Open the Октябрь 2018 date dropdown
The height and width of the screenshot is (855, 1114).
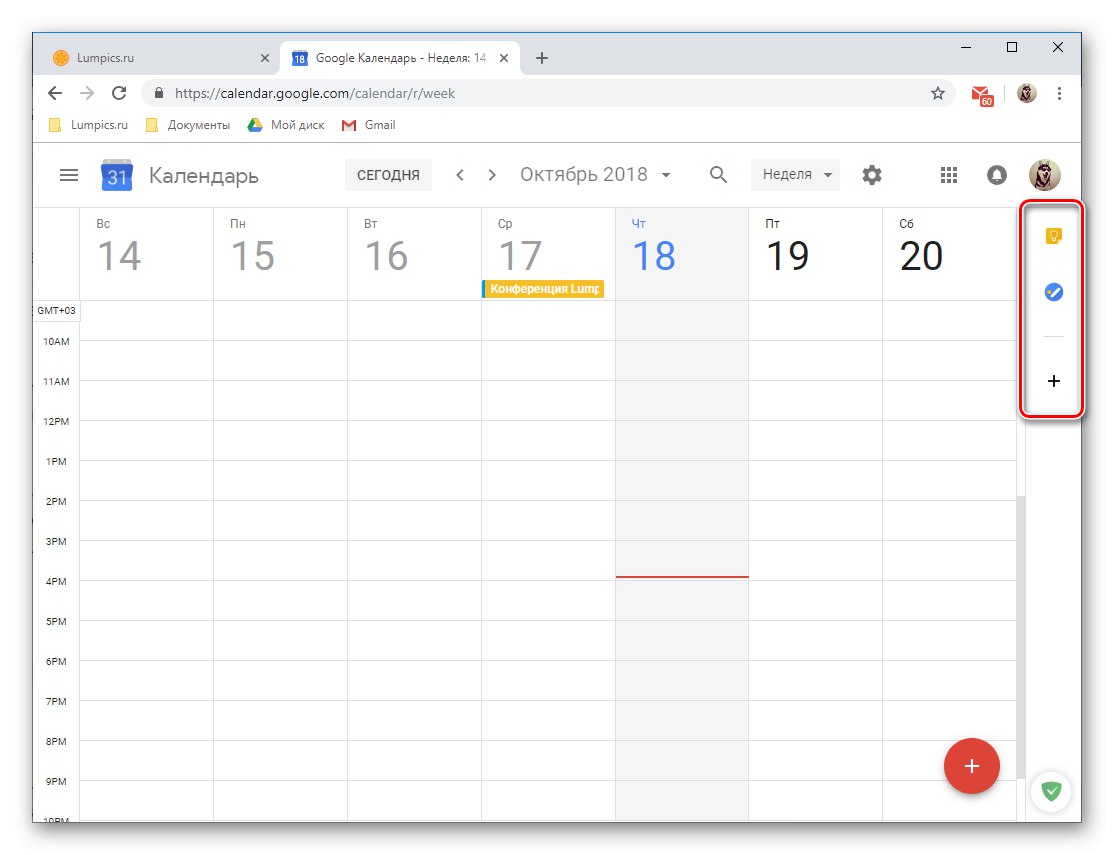(x=595, y=174)
